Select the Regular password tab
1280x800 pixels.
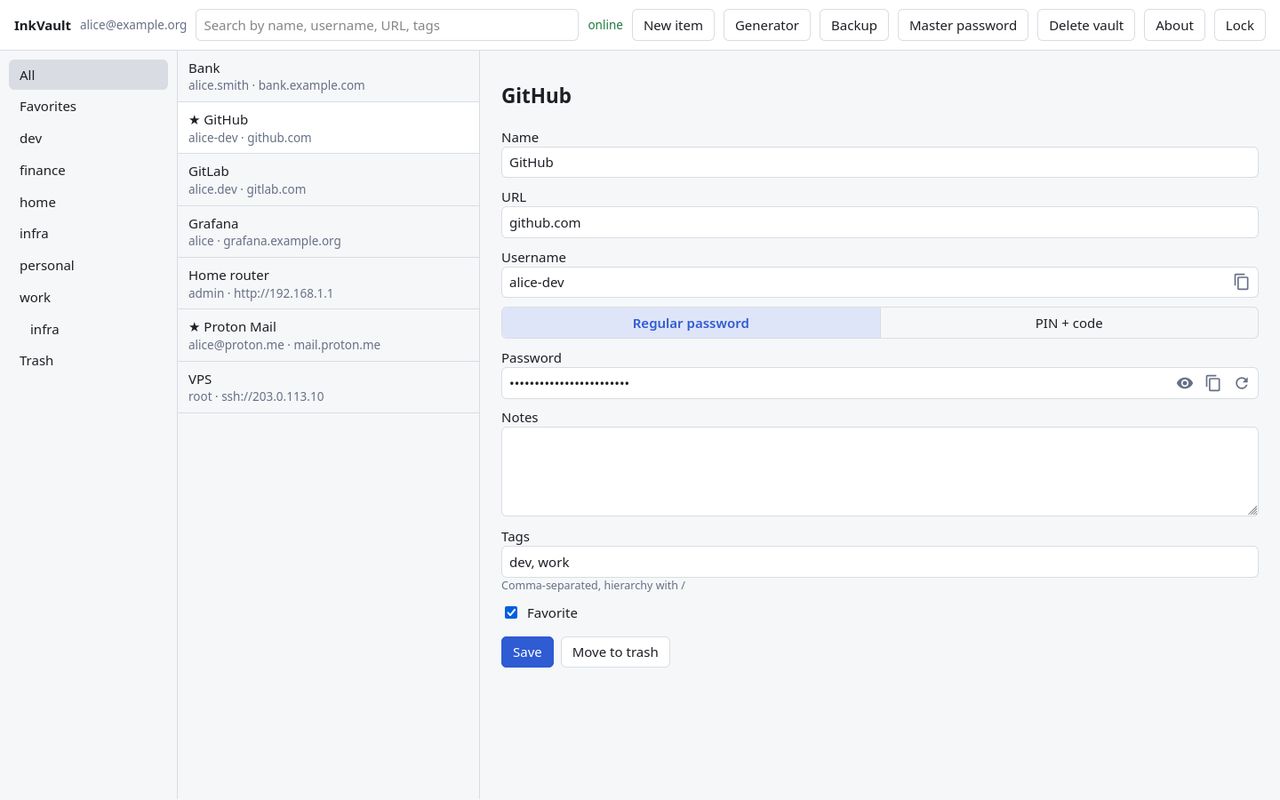tap(691, 323)
